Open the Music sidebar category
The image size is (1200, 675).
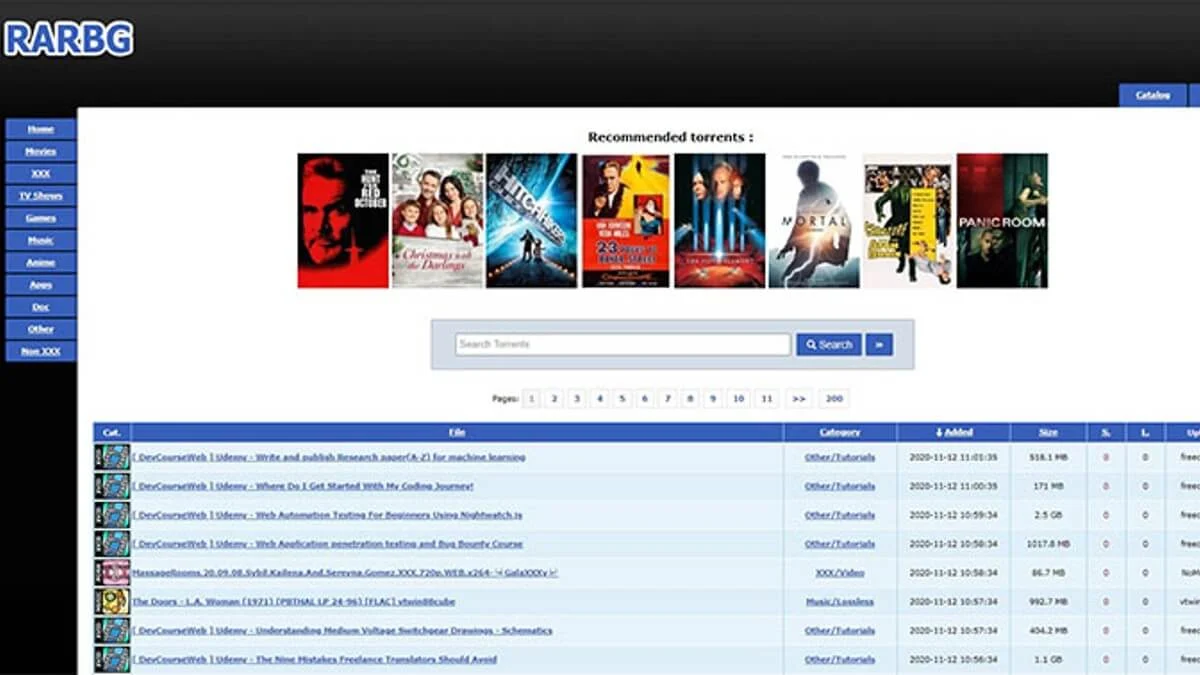pos(41,240)
